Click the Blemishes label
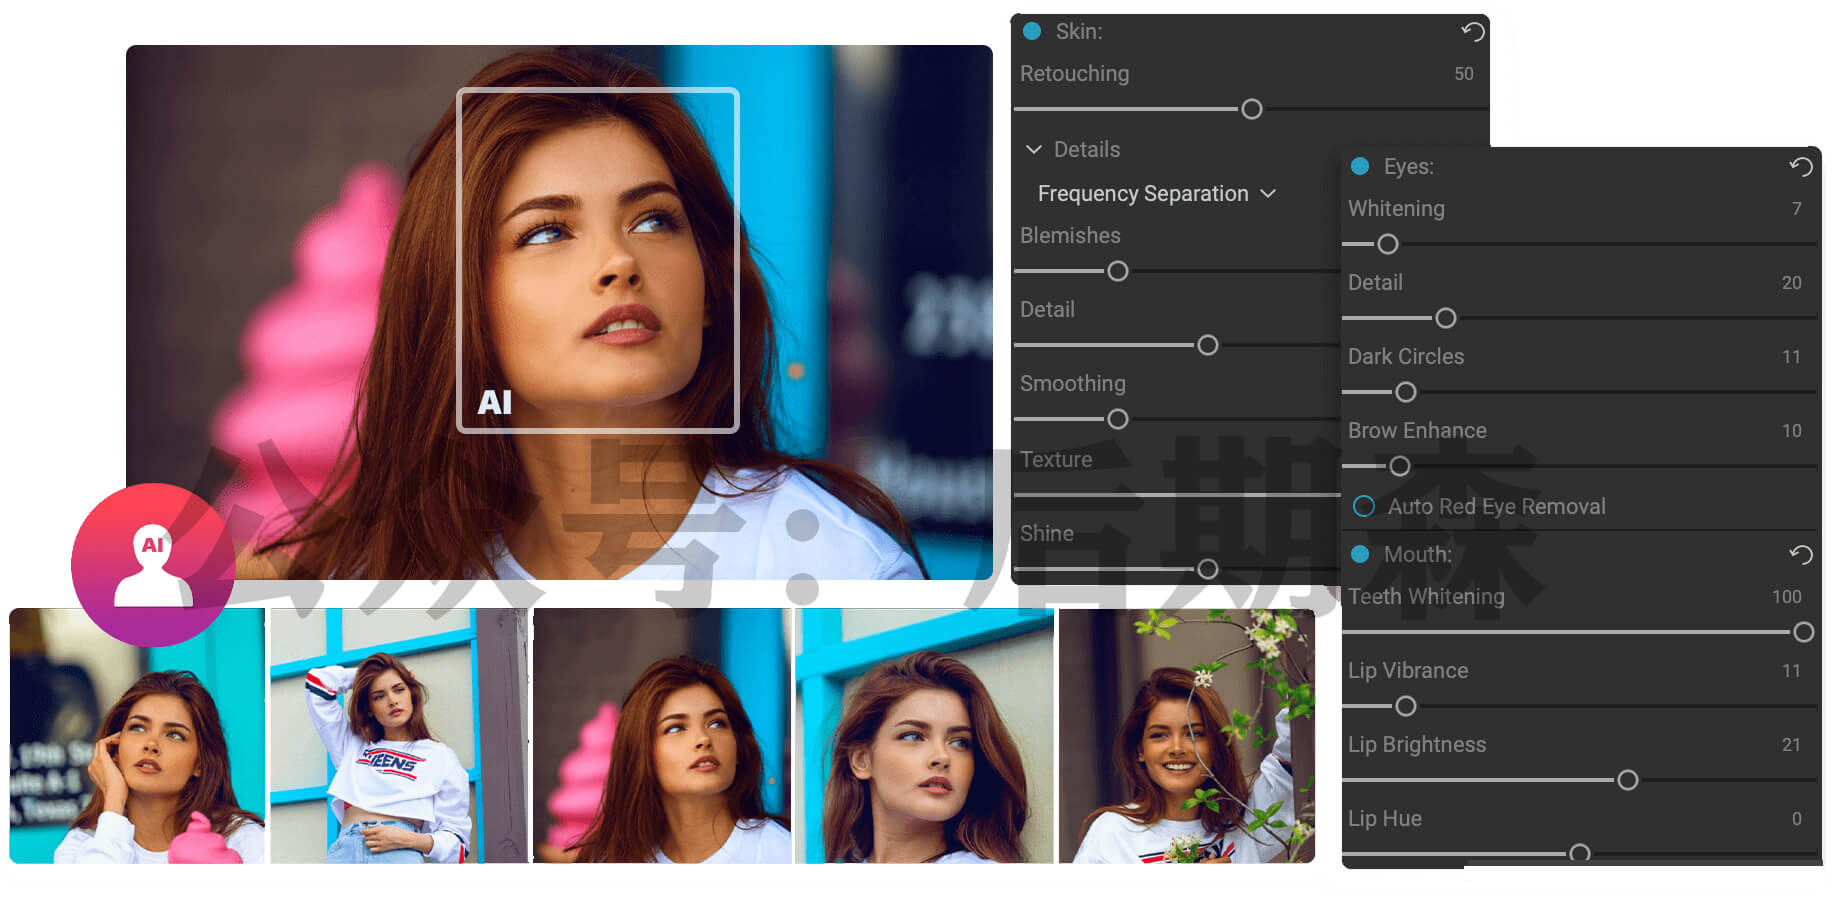Screen dimensions: 1836x901 click(1070, 236)
